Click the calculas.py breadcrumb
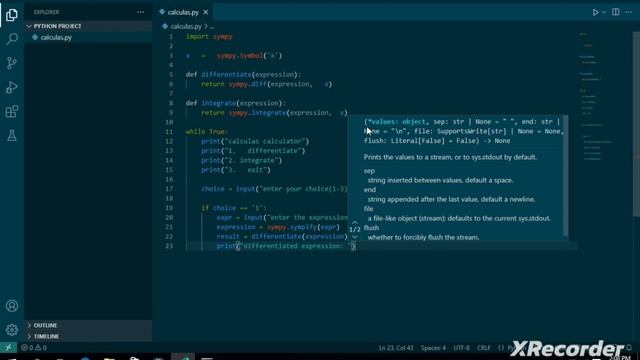640x360 pixels. pos(186,27)
